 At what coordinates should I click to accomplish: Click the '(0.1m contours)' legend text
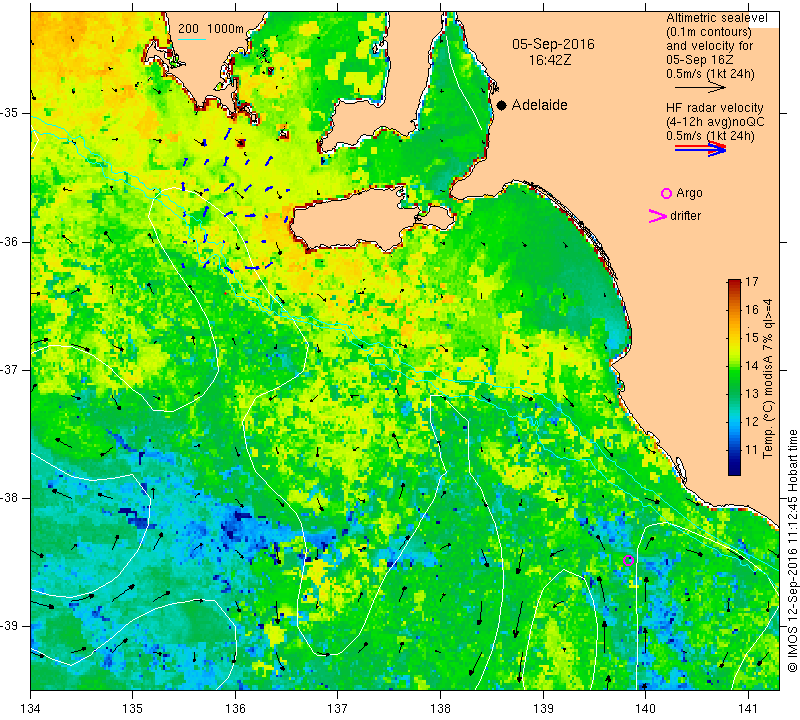(x=708, y=32)
